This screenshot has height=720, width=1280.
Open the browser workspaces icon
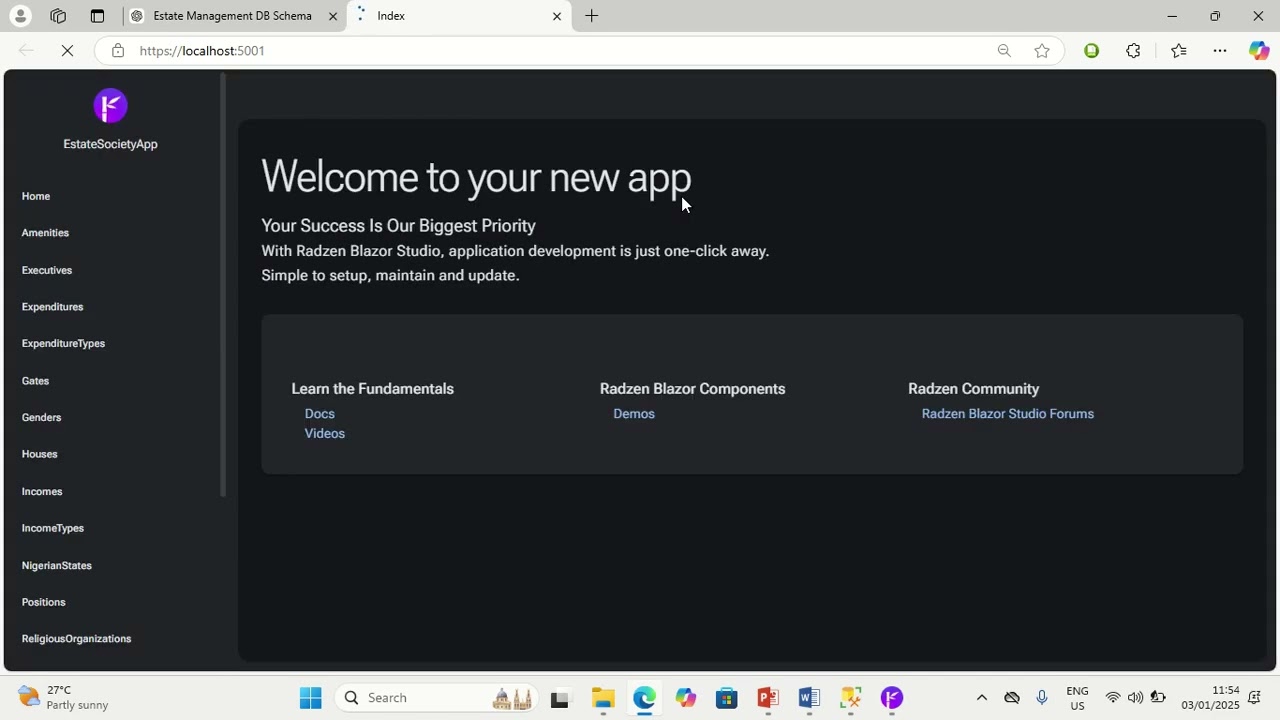pos(58,16)
